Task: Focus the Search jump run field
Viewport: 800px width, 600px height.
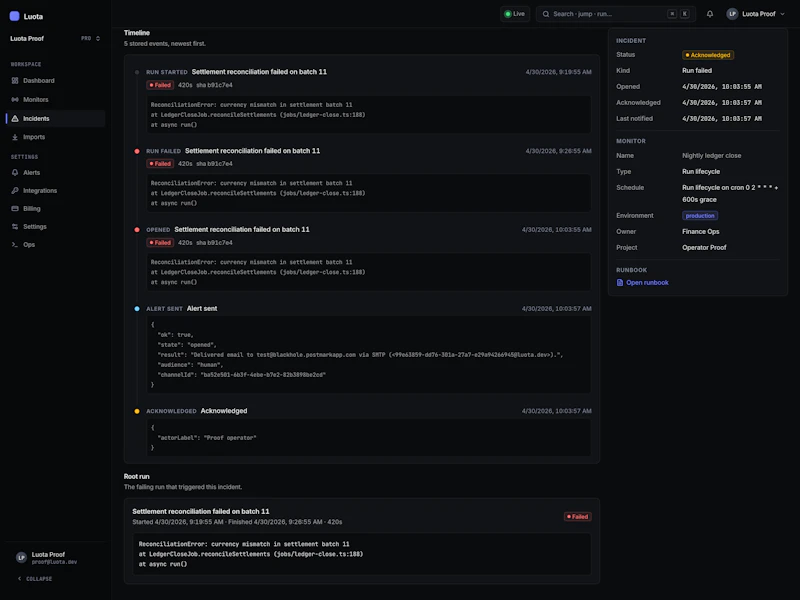Action: pyautogui.click(x=615, y=14)
